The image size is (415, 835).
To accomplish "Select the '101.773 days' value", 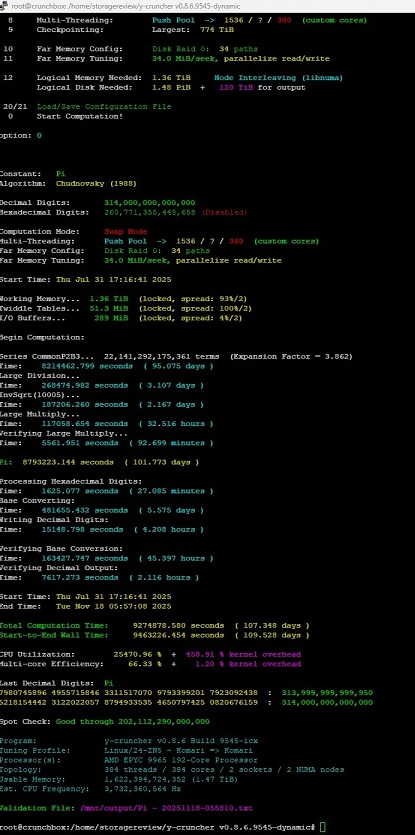I will coord(162,462).
